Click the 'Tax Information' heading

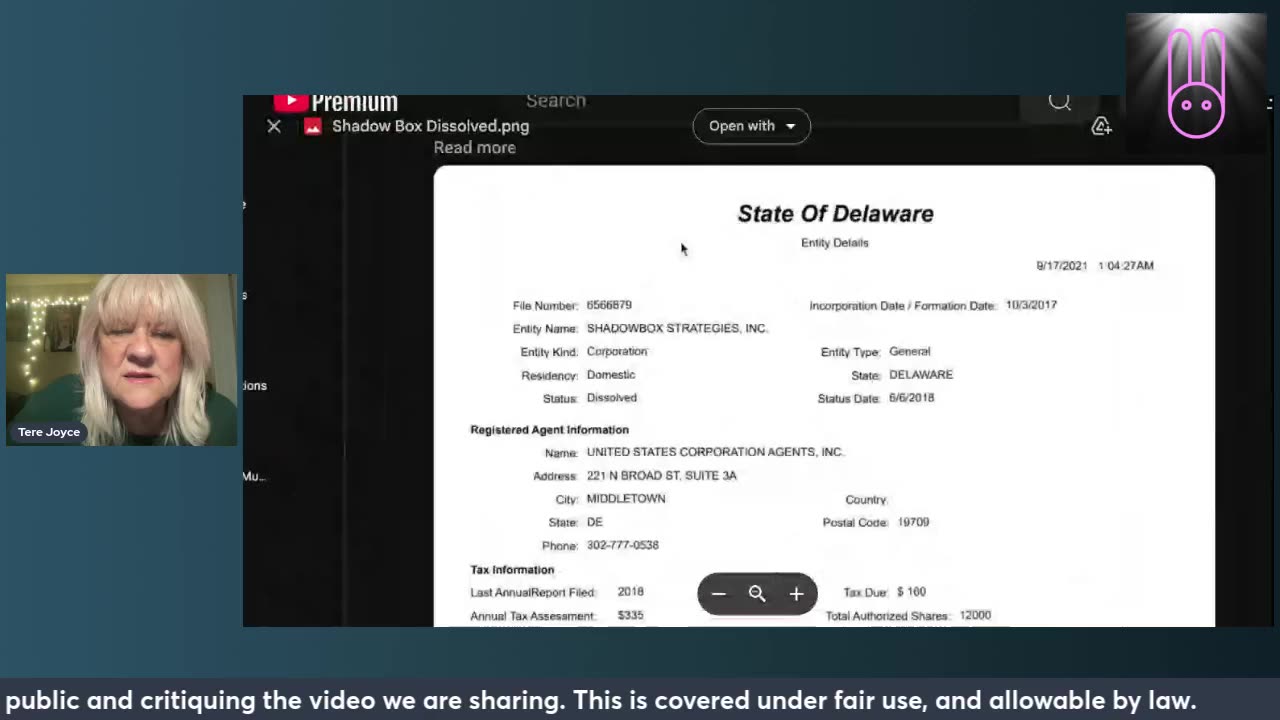[x=512, y=570]
